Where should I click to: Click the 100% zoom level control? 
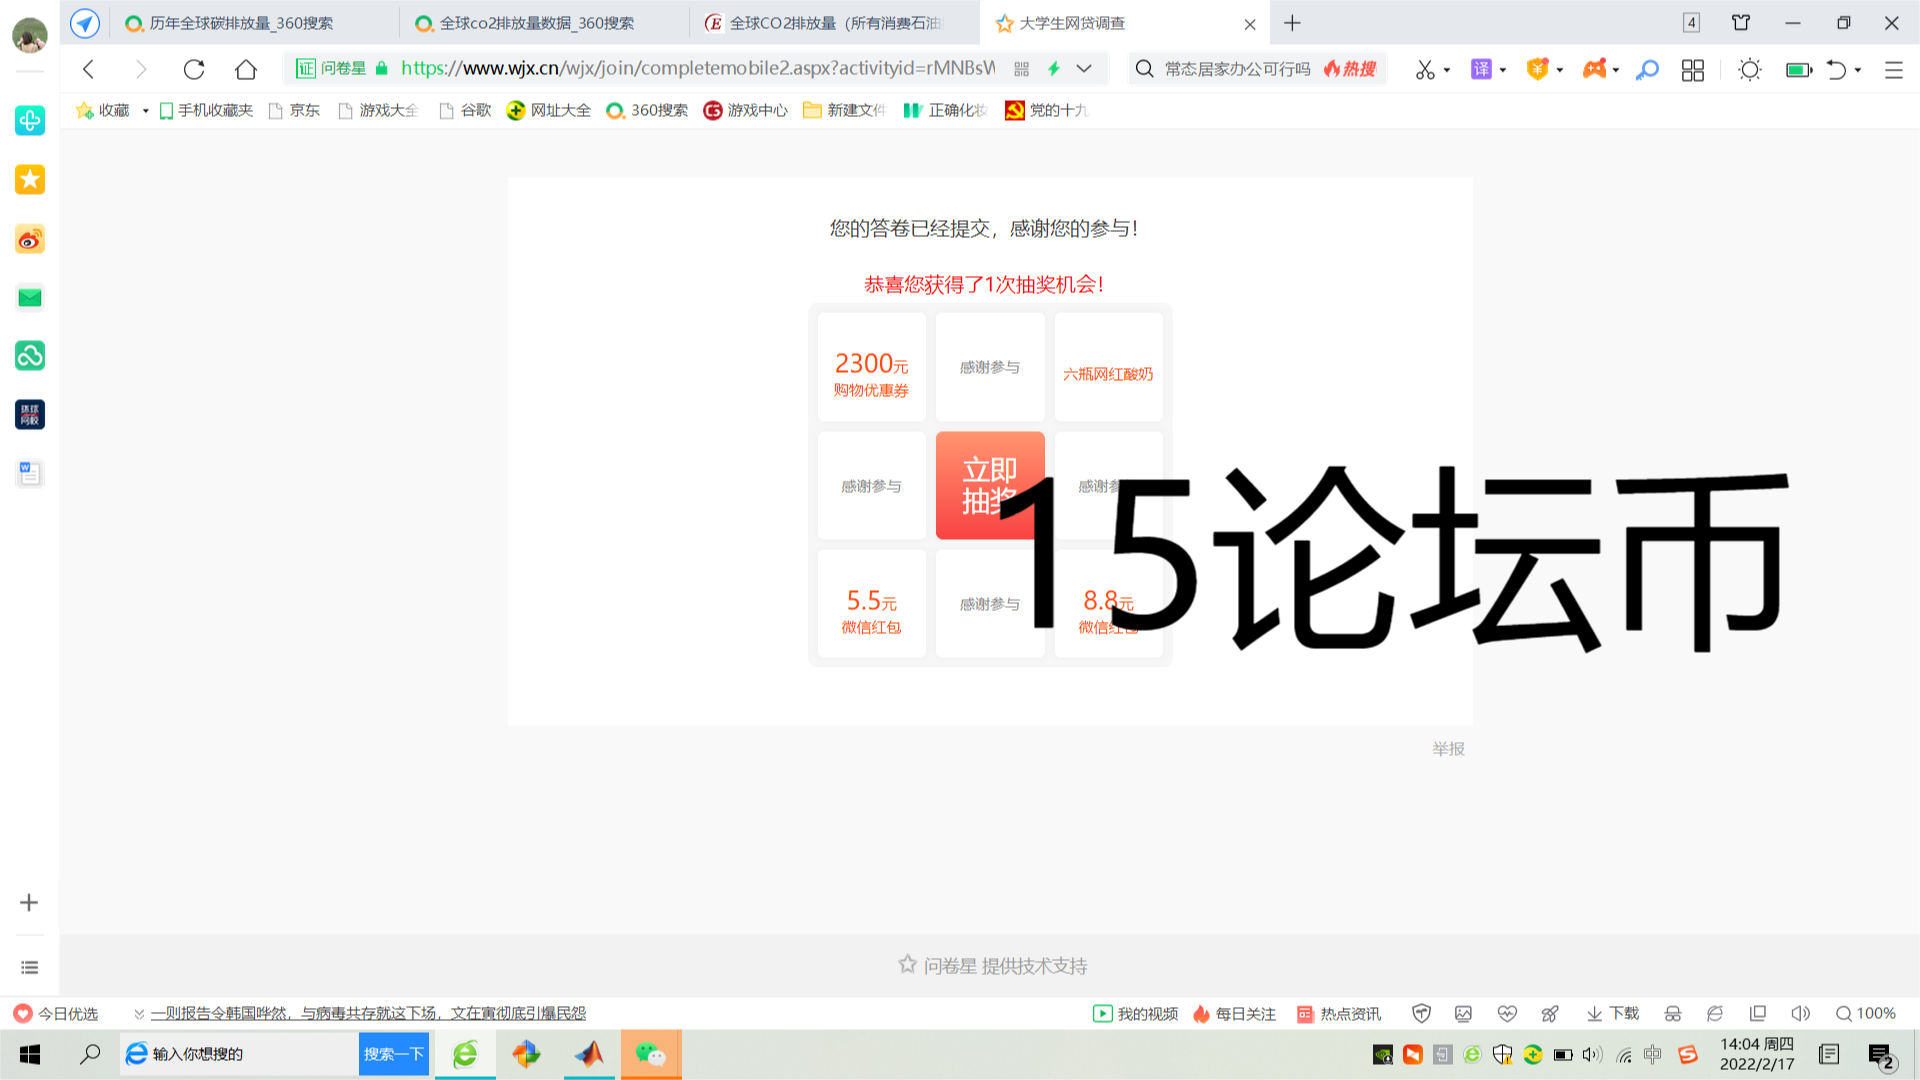pos(1866,1013)
